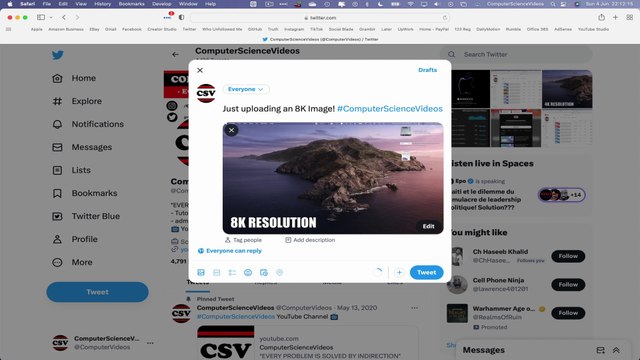Screen dimensions: 640x360
Task: Open the Epo Spaces listener avatars
Action: (x=562, y=195)
